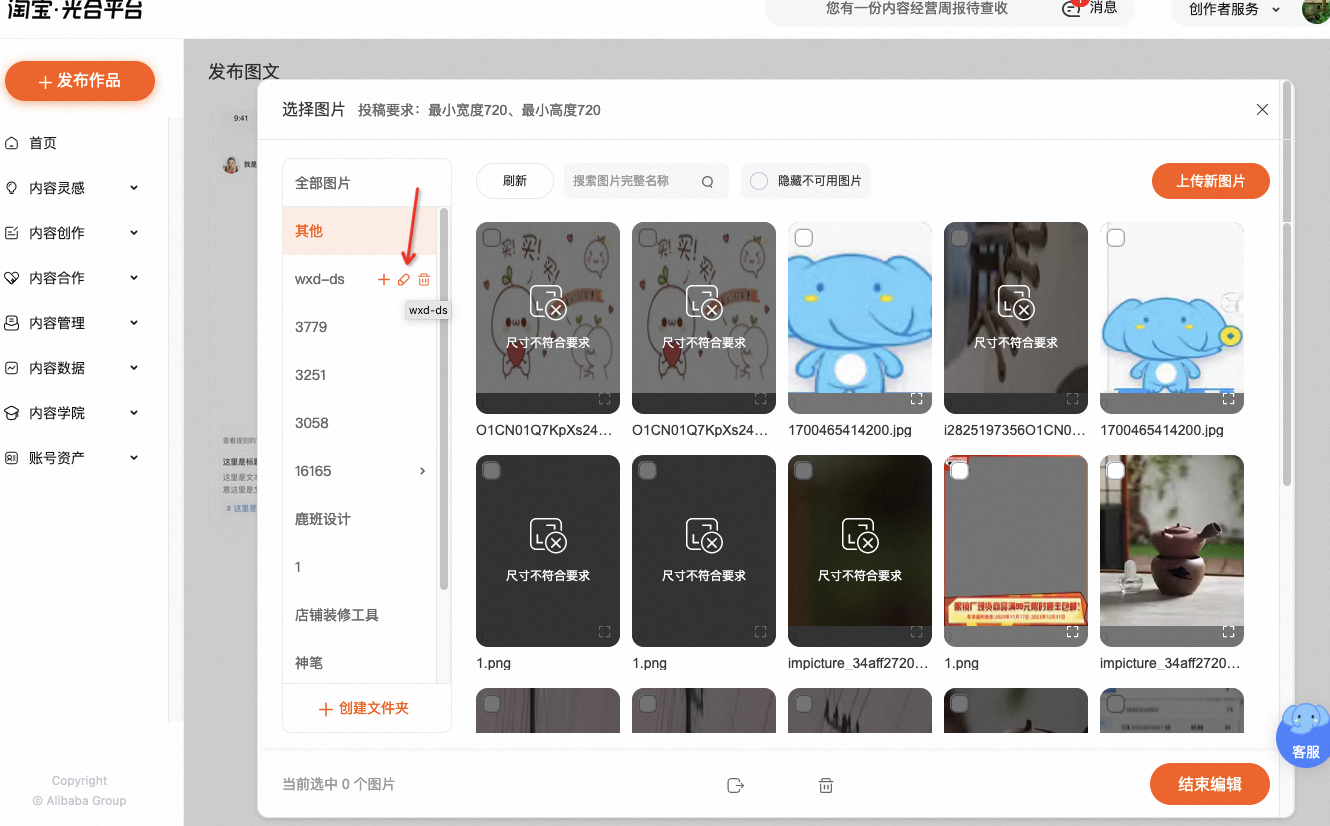This screenshot has width=1330, height=826.
Task: Expand the 内容管理 menu chevron
Action: click(134, 323)
